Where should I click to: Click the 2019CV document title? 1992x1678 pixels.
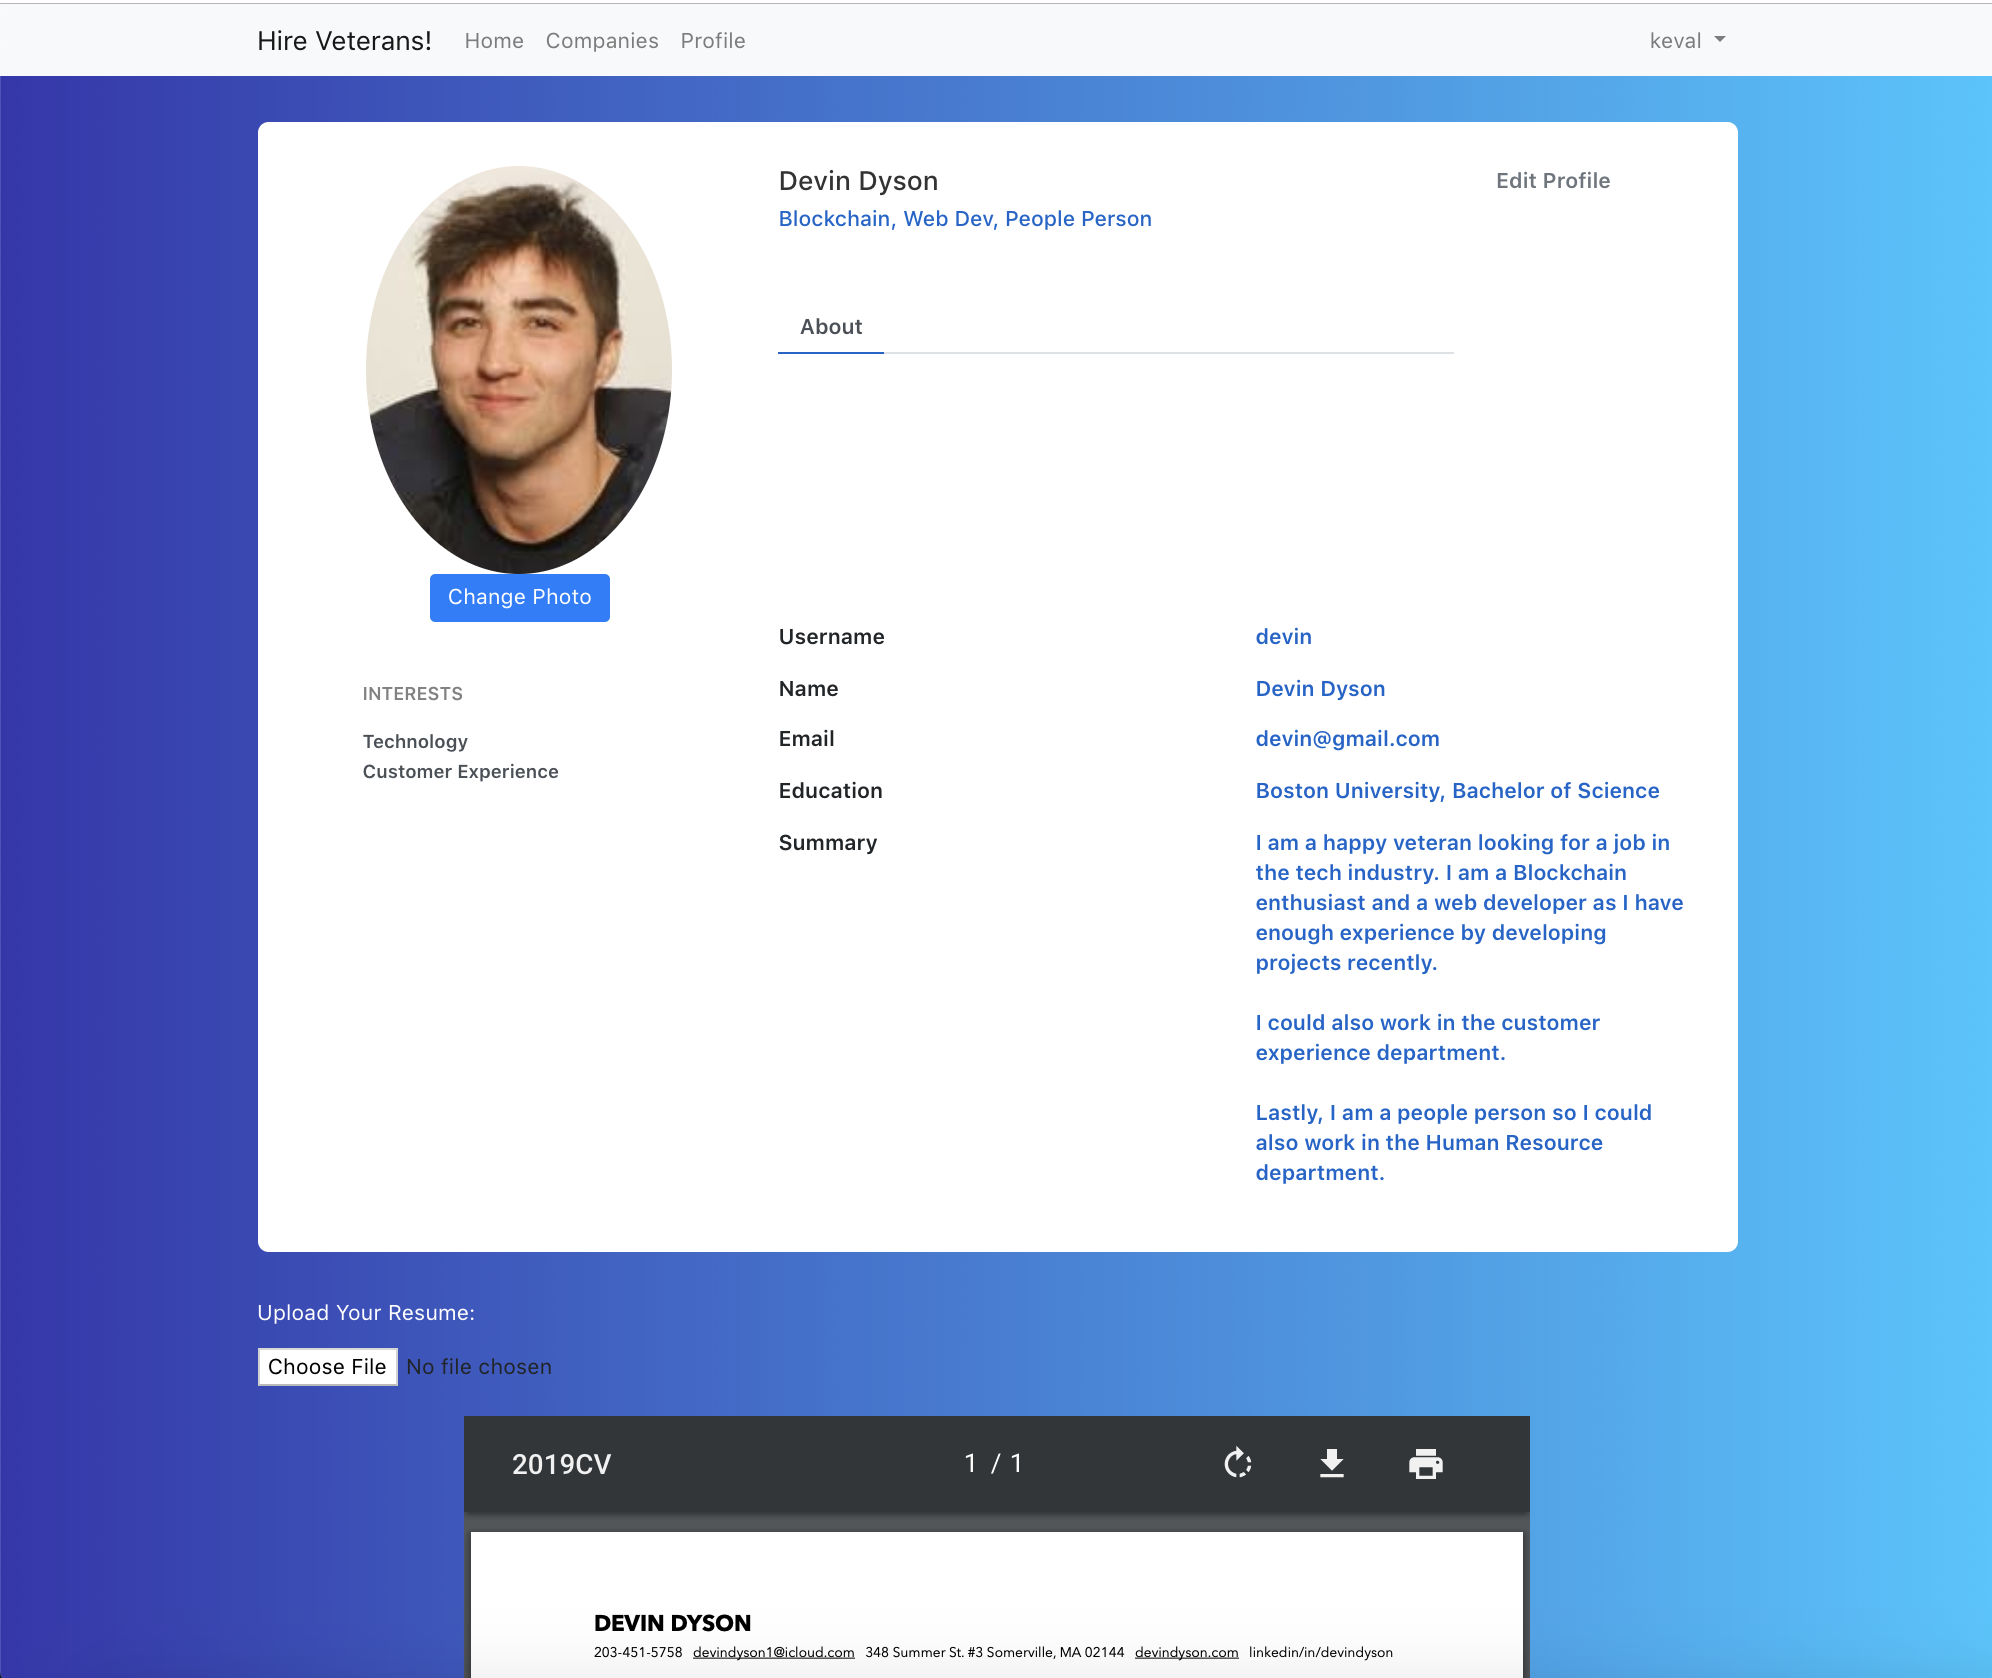[561, 1465]
